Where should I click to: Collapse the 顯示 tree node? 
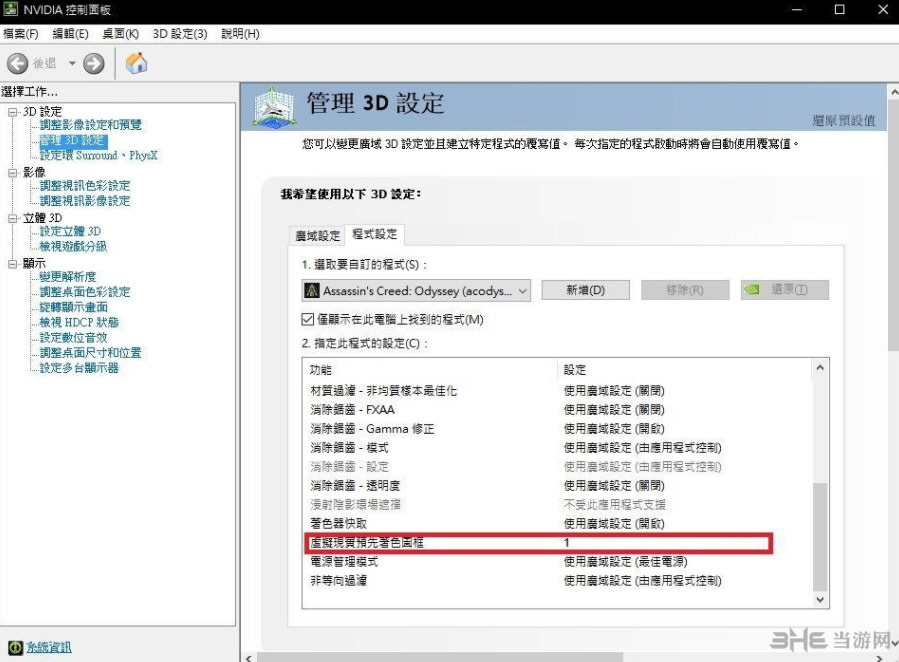point(12,263)
